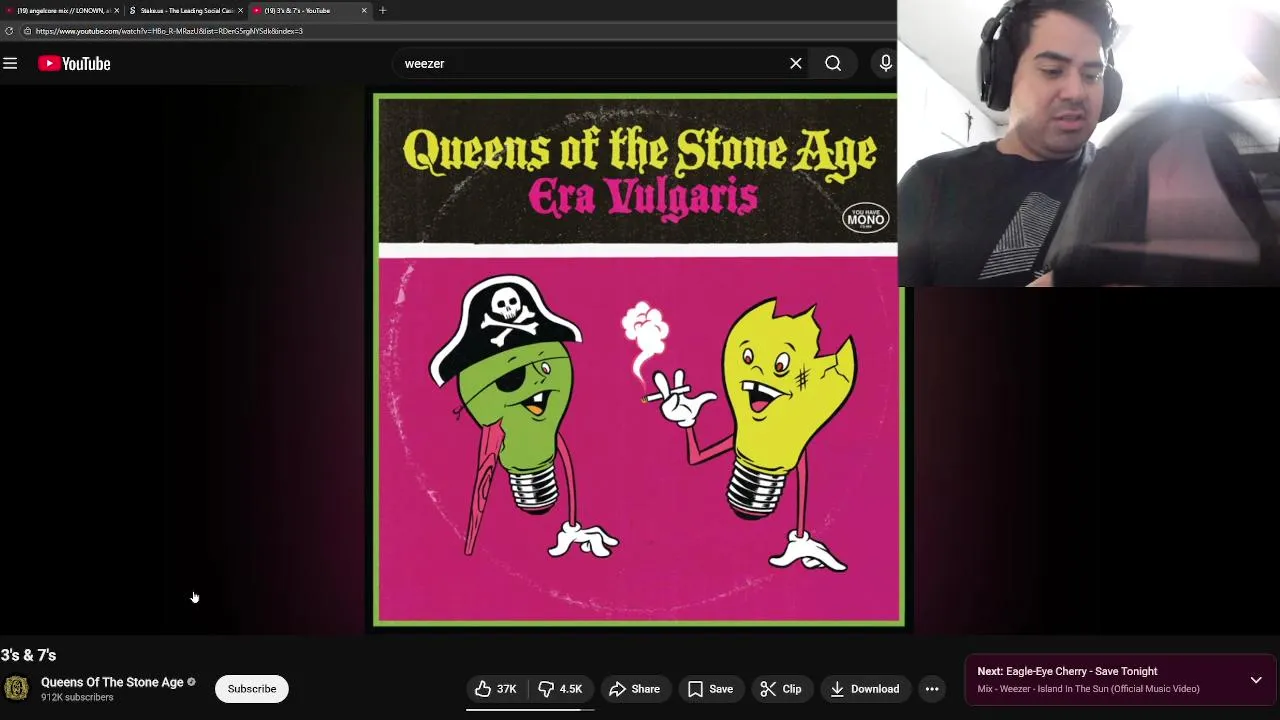Run search with the magnifier button
The image size is (1280, 720).
(x=833, y=63)
